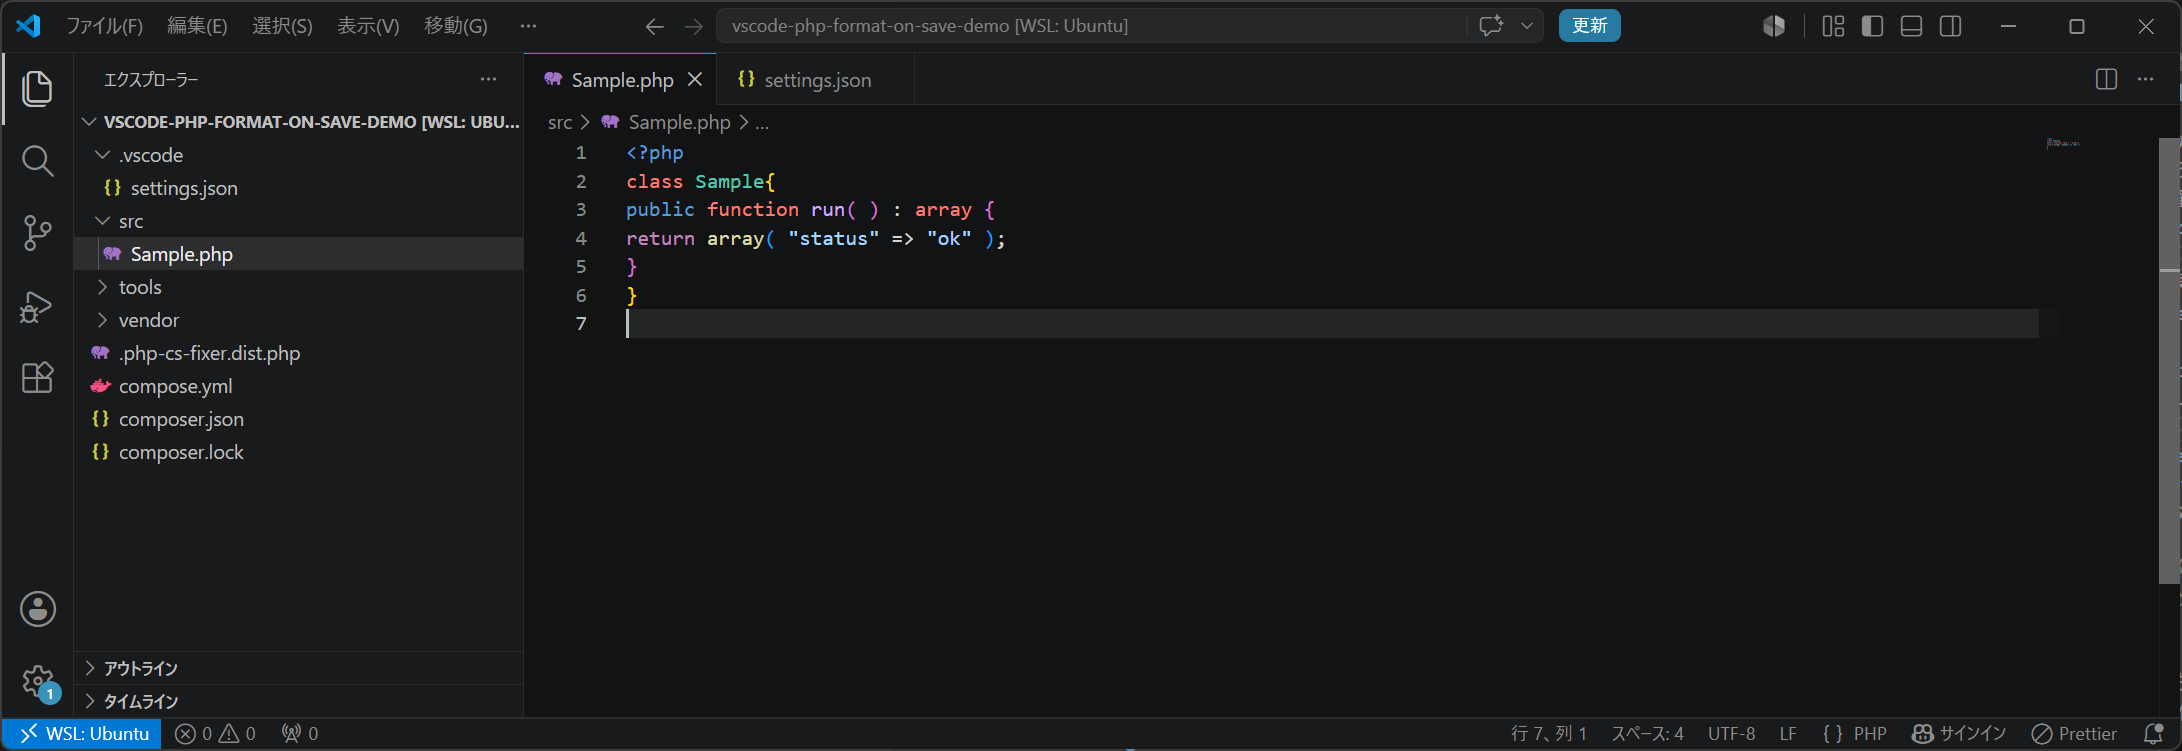
Task: Expand the アウトライン section
Action: (x=299, y=668)
